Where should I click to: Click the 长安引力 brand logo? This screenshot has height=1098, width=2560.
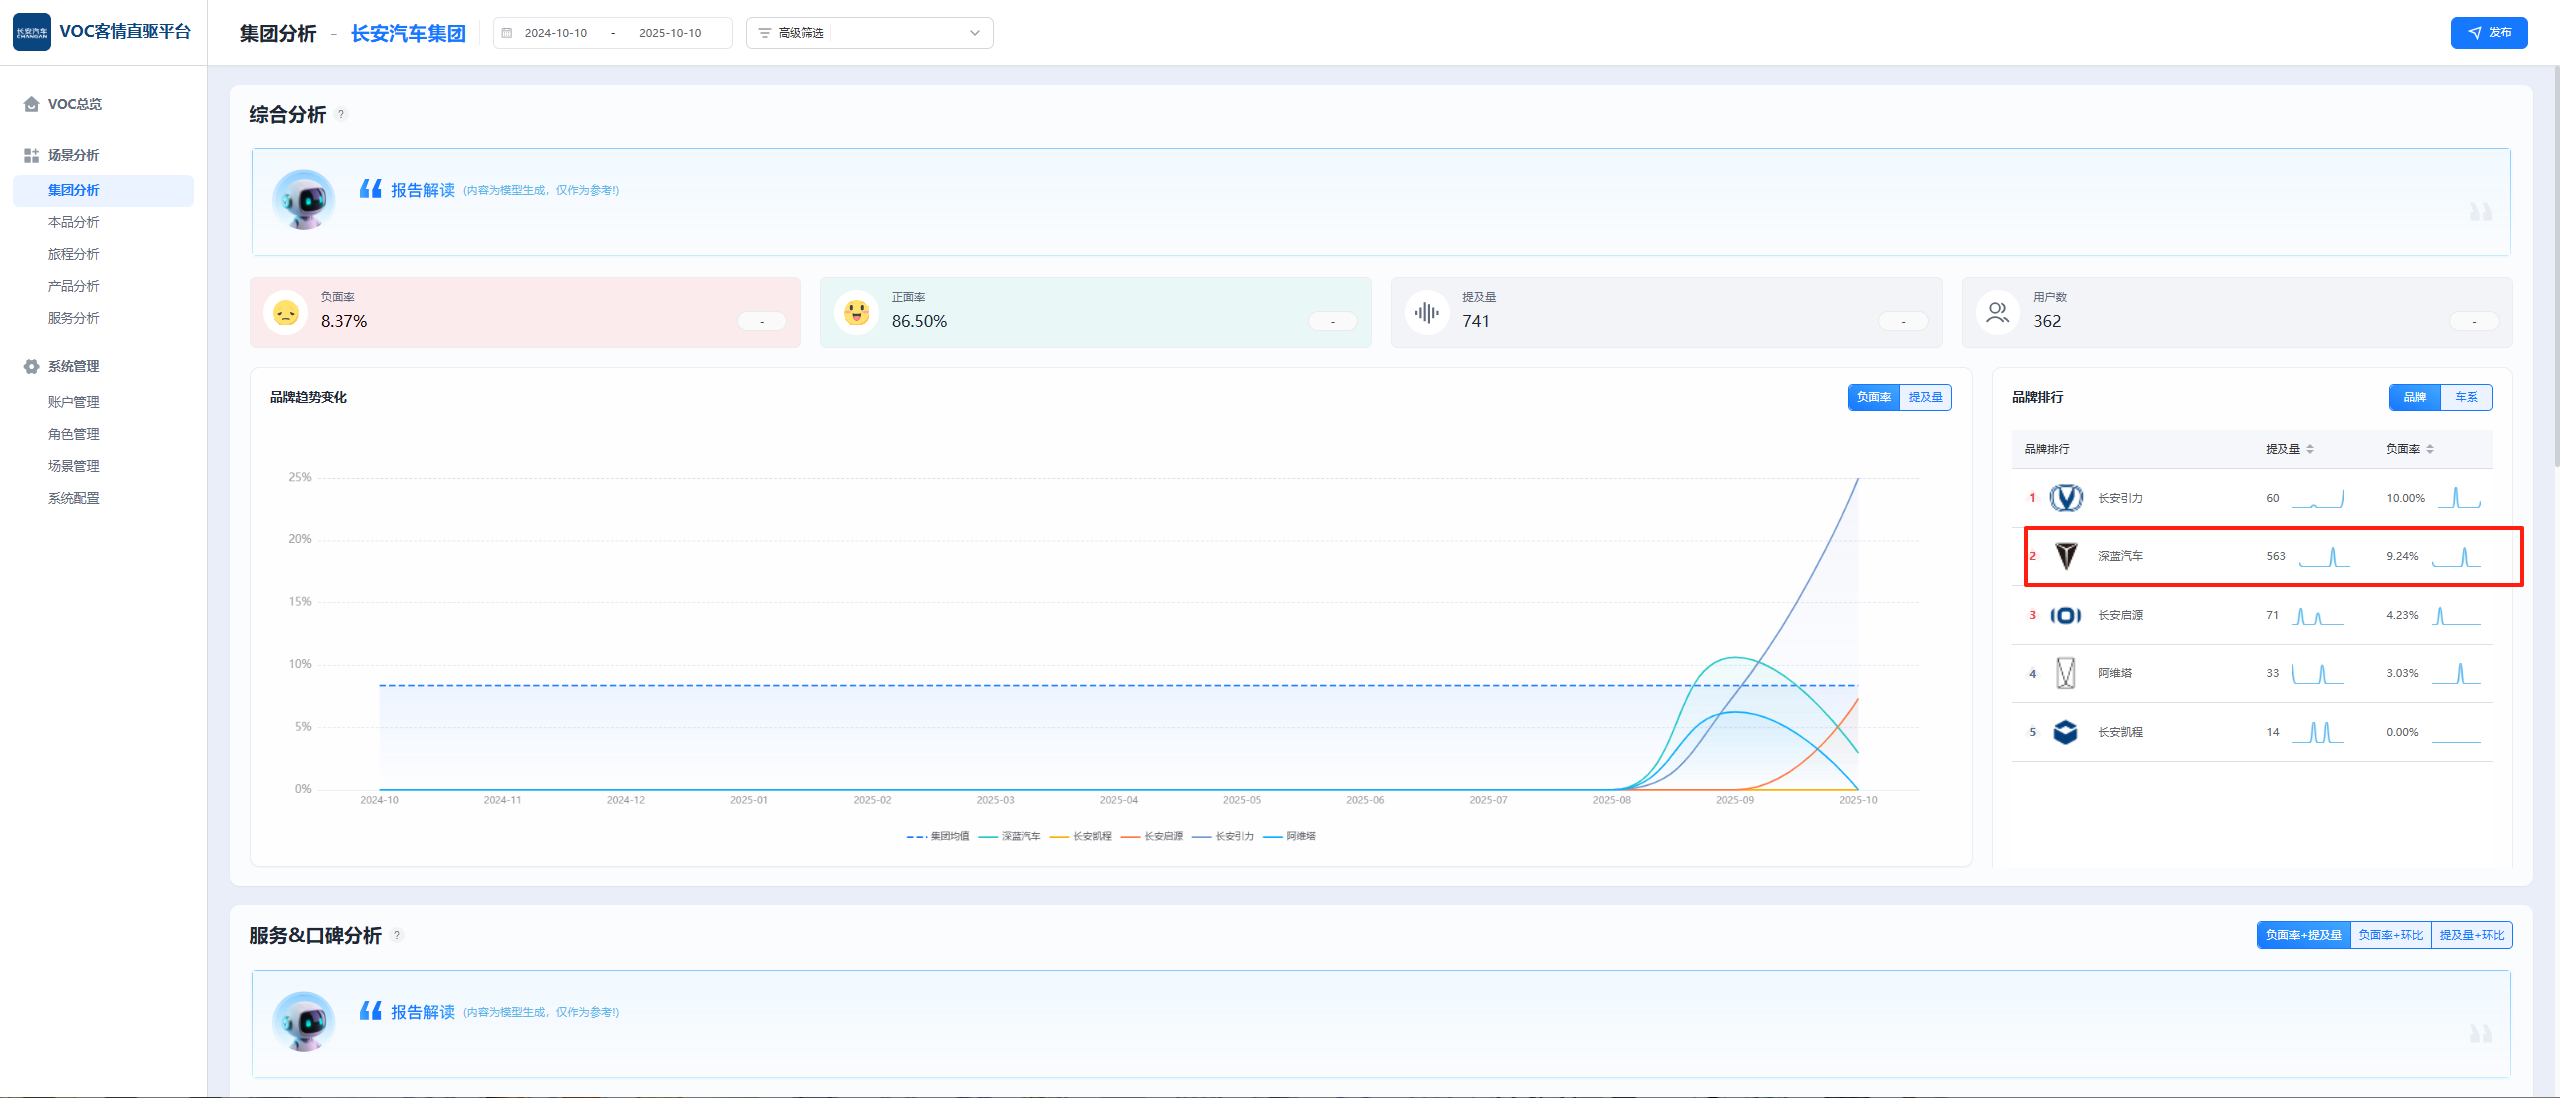[2066, 498]
